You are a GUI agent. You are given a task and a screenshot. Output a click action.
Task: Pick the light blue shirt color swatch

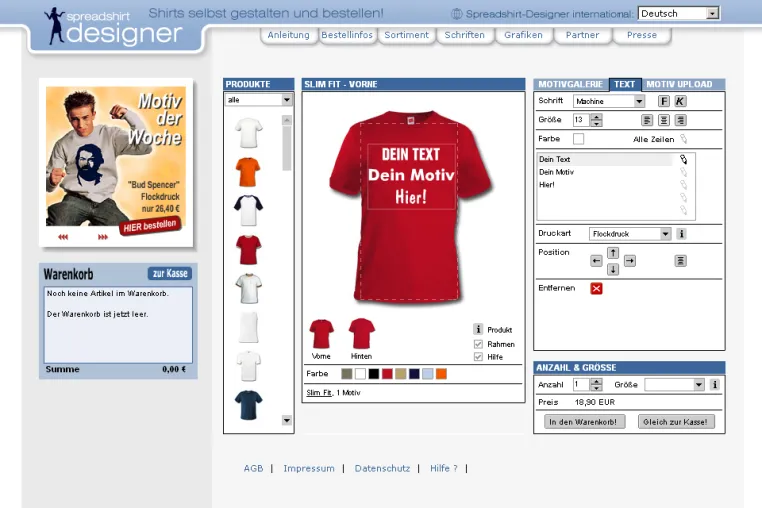click(x=427, y=374)
